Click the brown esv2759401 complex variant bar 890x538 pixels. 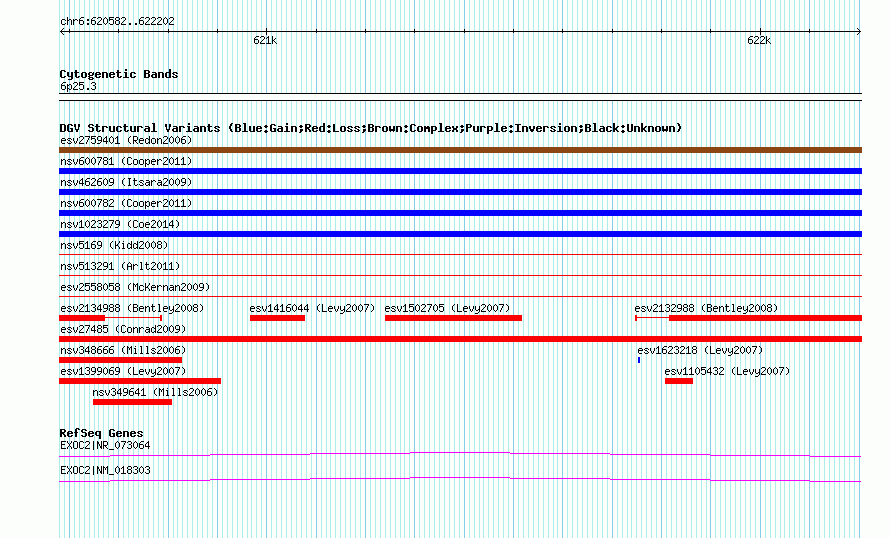pos(460,150)
